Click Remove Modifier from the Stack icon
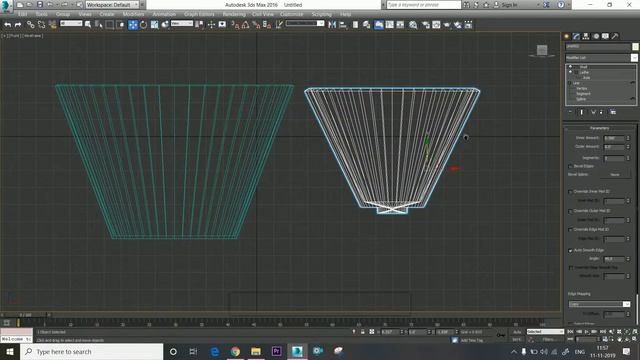The width and height of the screenshot is (640, 360). point(602,112)
